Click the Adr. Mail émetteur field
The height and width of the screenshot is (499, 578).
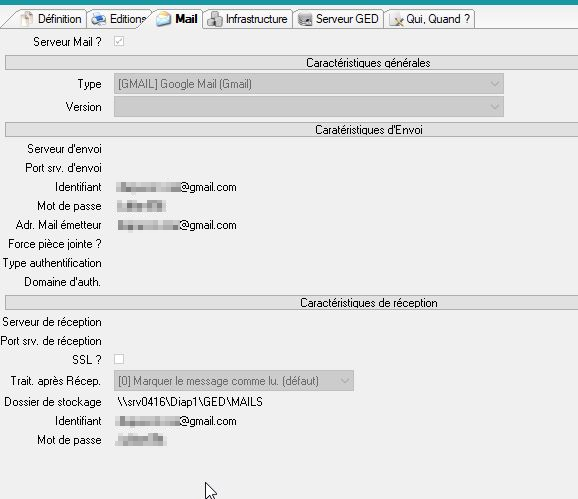click(177, 225)
